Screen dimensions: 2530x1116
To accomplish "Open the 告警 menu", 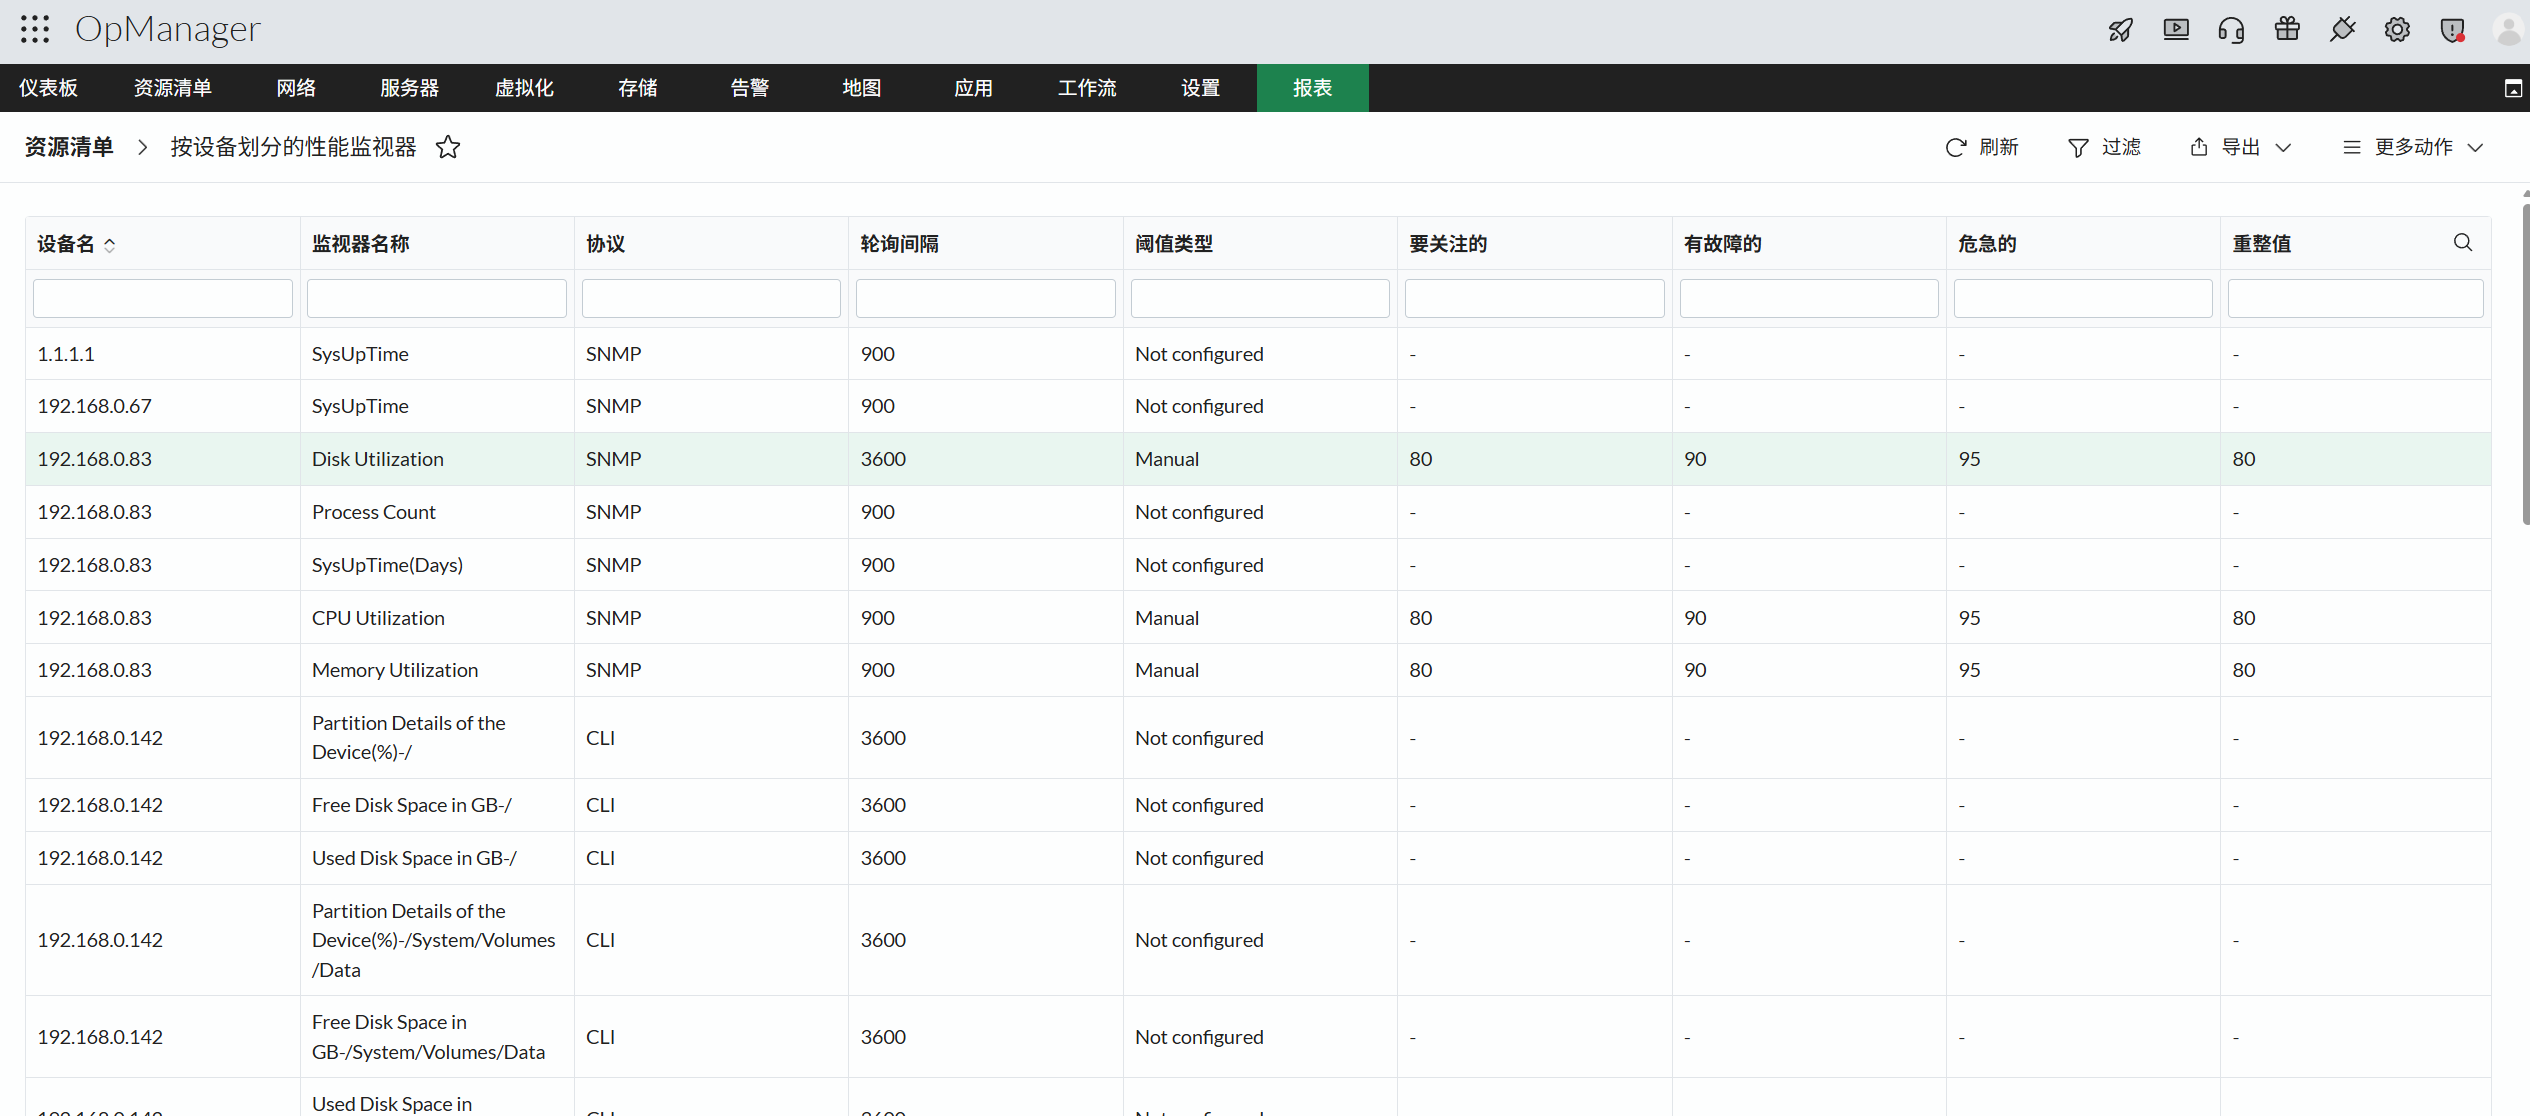I will click(750, 88).
